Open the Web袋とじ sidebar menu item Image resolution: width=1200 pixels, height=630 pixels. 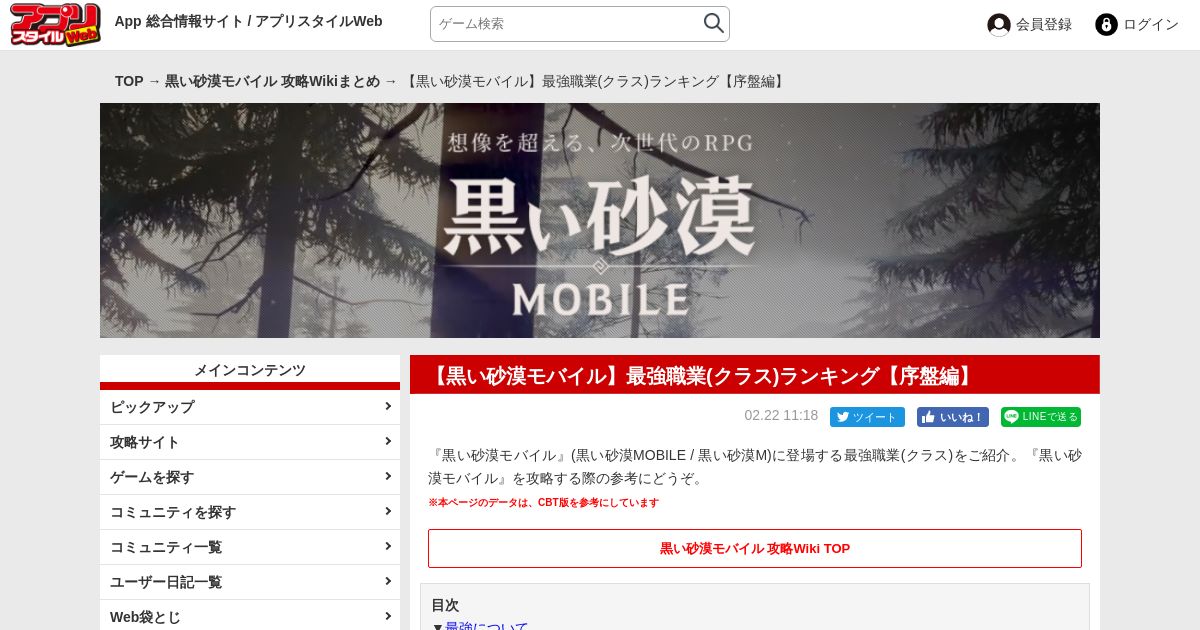[250, 617]
